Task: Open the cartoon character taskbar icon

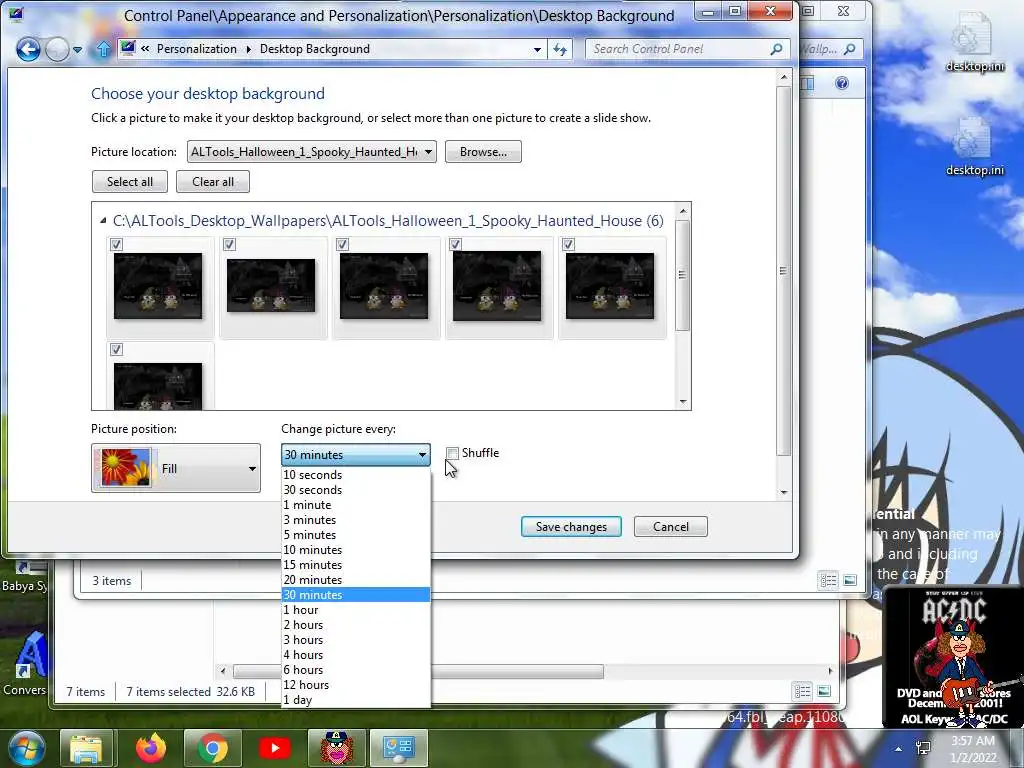Action: (336, 748)
